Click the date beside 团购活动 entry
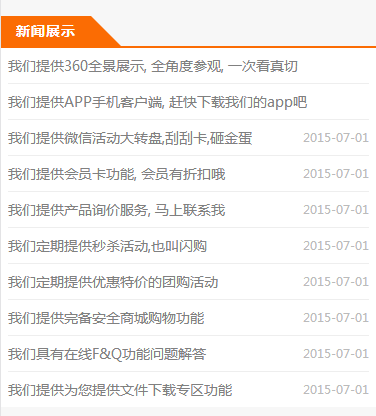The image size is (376, 416). (336, 282)
